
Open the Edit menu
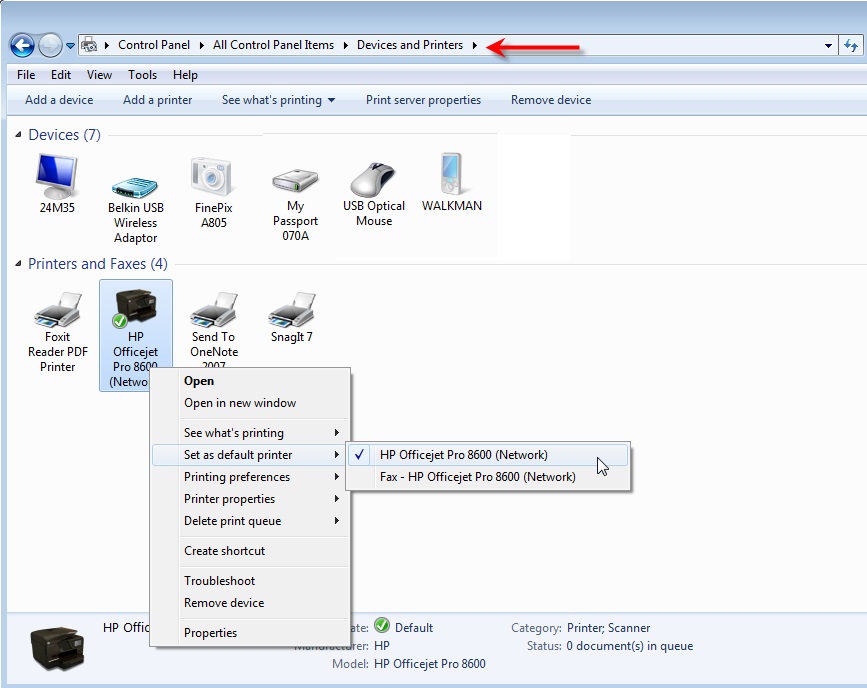(x=61, y=75)
